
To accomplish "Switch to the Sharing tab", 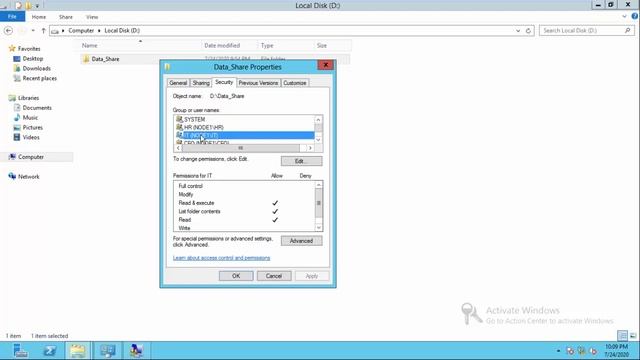I will (x=201, y=83).
